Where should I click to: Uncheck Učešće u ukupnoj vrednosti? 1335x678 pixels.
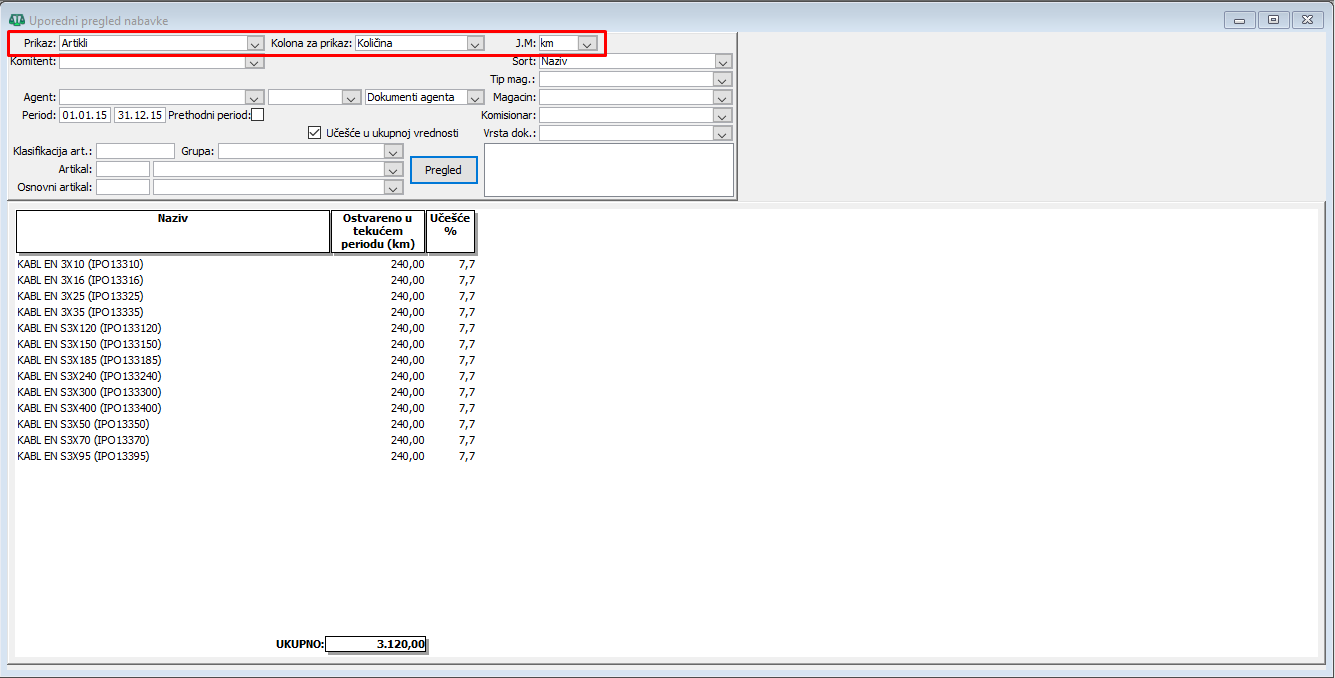315,132
